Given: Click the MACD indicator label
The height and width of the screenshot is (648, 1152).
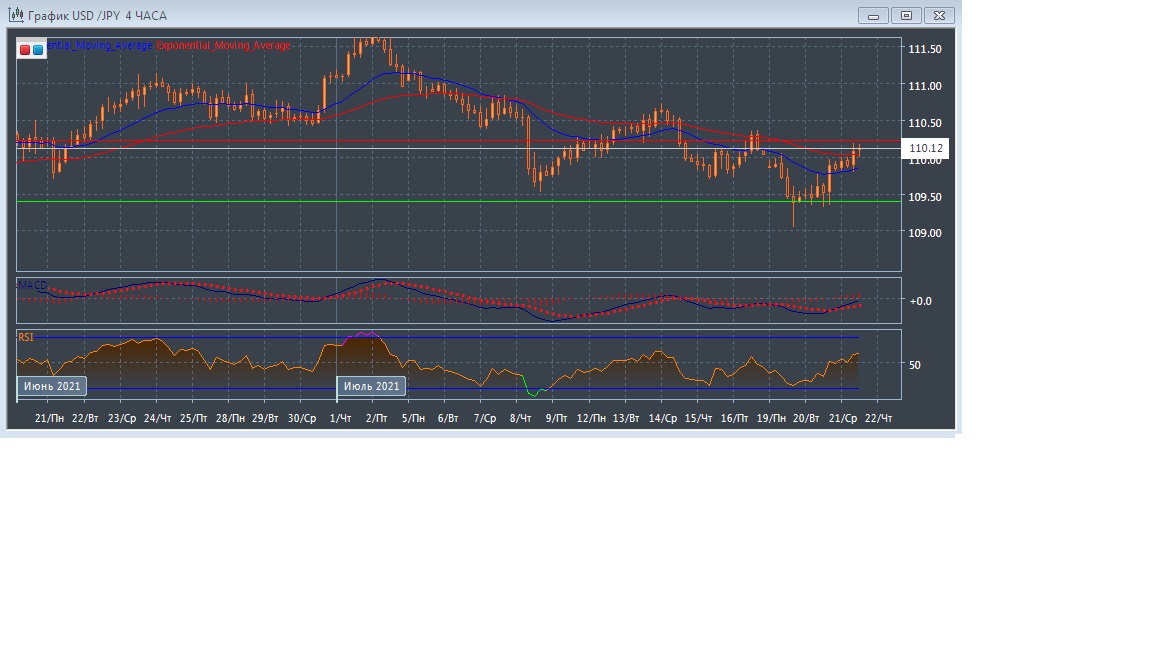Looking at the screenshot, I should 33,286.
